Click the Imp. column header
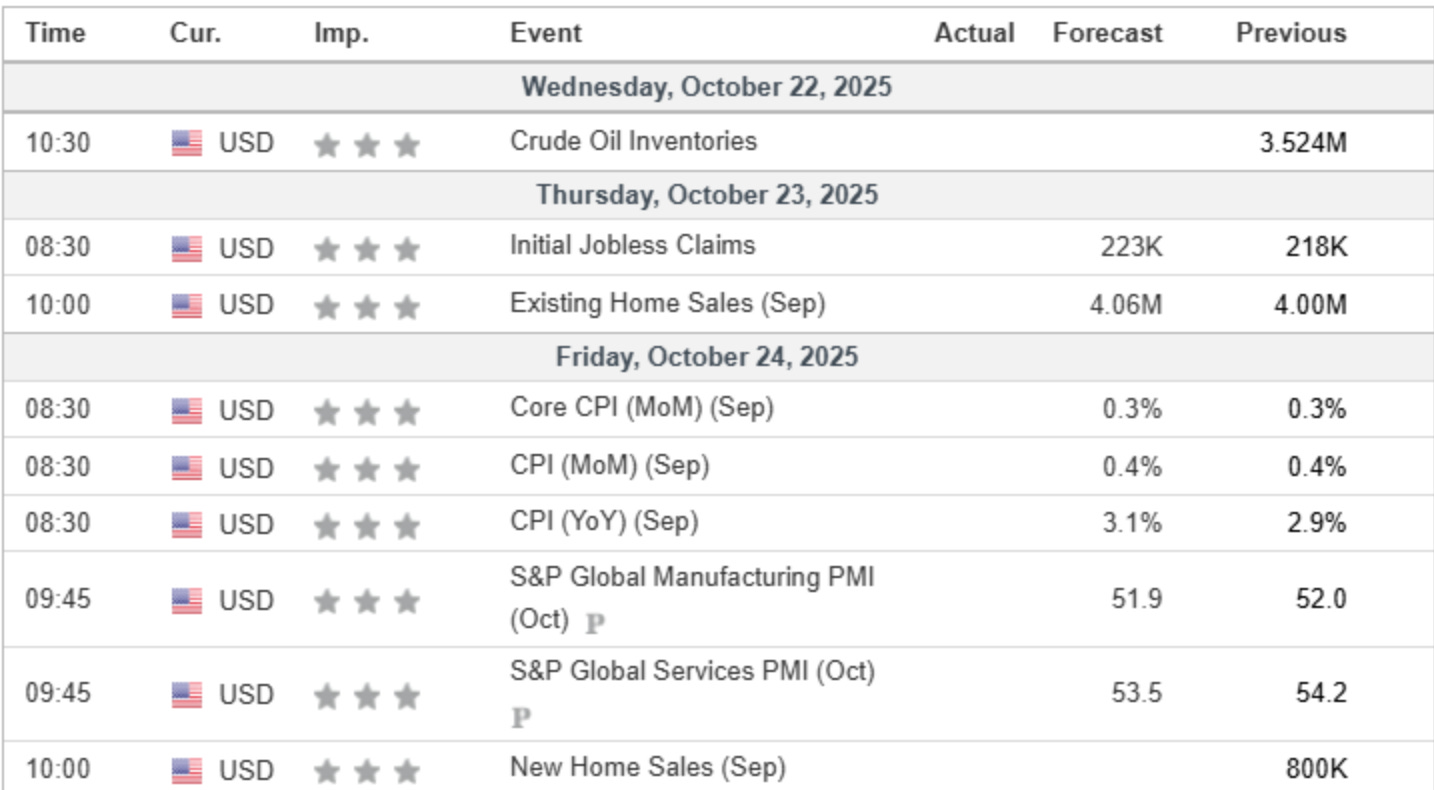This screenshot has height=790, width=1434. [341, 33]
